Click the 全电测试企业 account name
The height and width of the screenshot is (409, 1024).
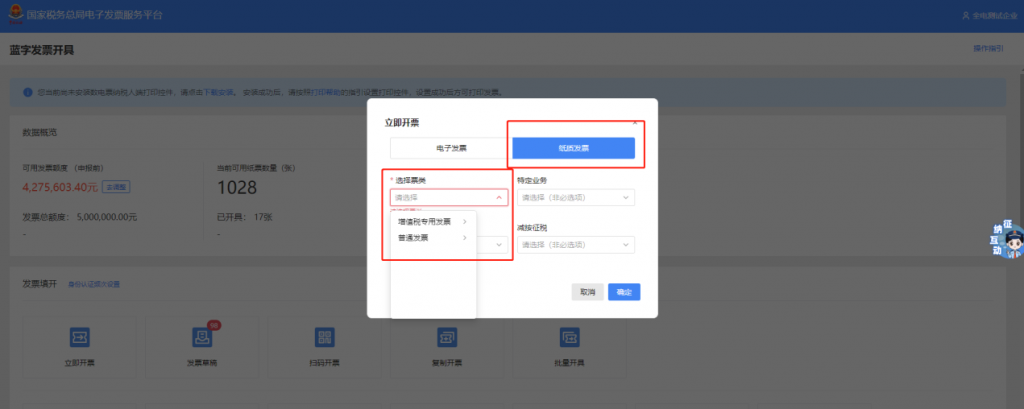(x=995, y=15)
